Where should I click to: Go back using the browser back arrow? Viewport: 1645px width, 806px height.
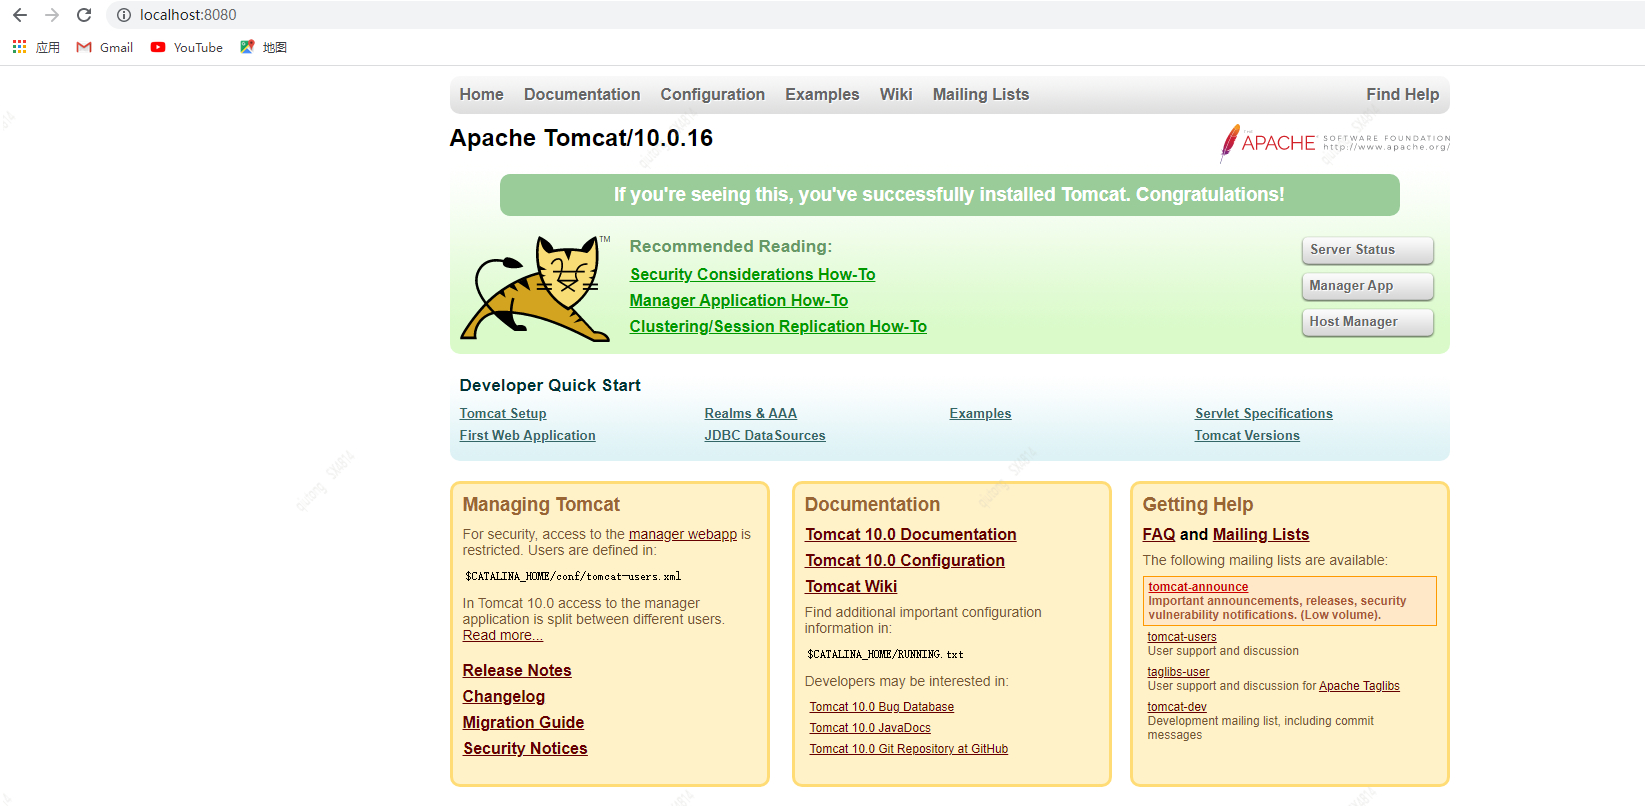[20, 15]
